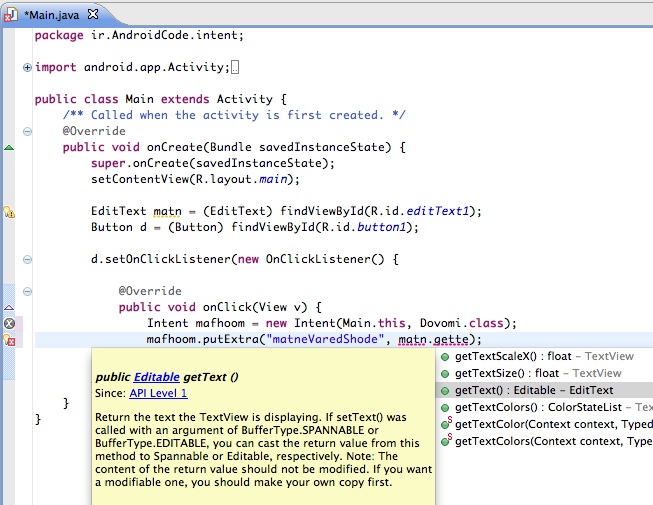The height and width of the screenshot is (505, 653).
Task: Expand the folded import statements
Action: pos(27,68)
